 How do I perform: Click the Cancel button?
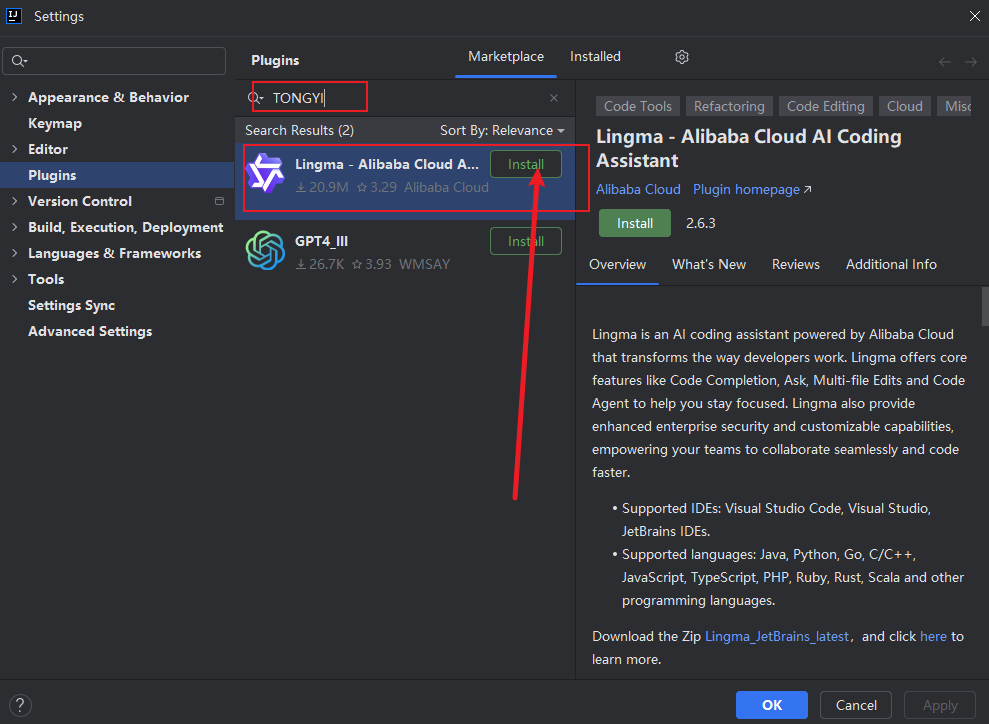coord(856,705)
